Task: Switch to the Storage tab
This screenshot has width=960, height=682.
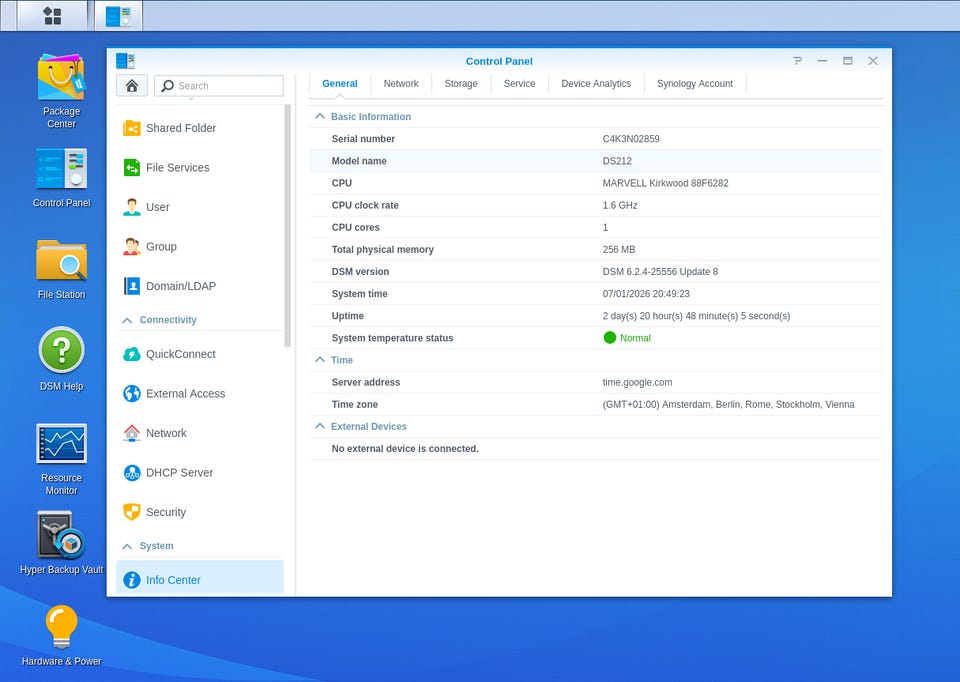Action: click(x=461, y=84)
